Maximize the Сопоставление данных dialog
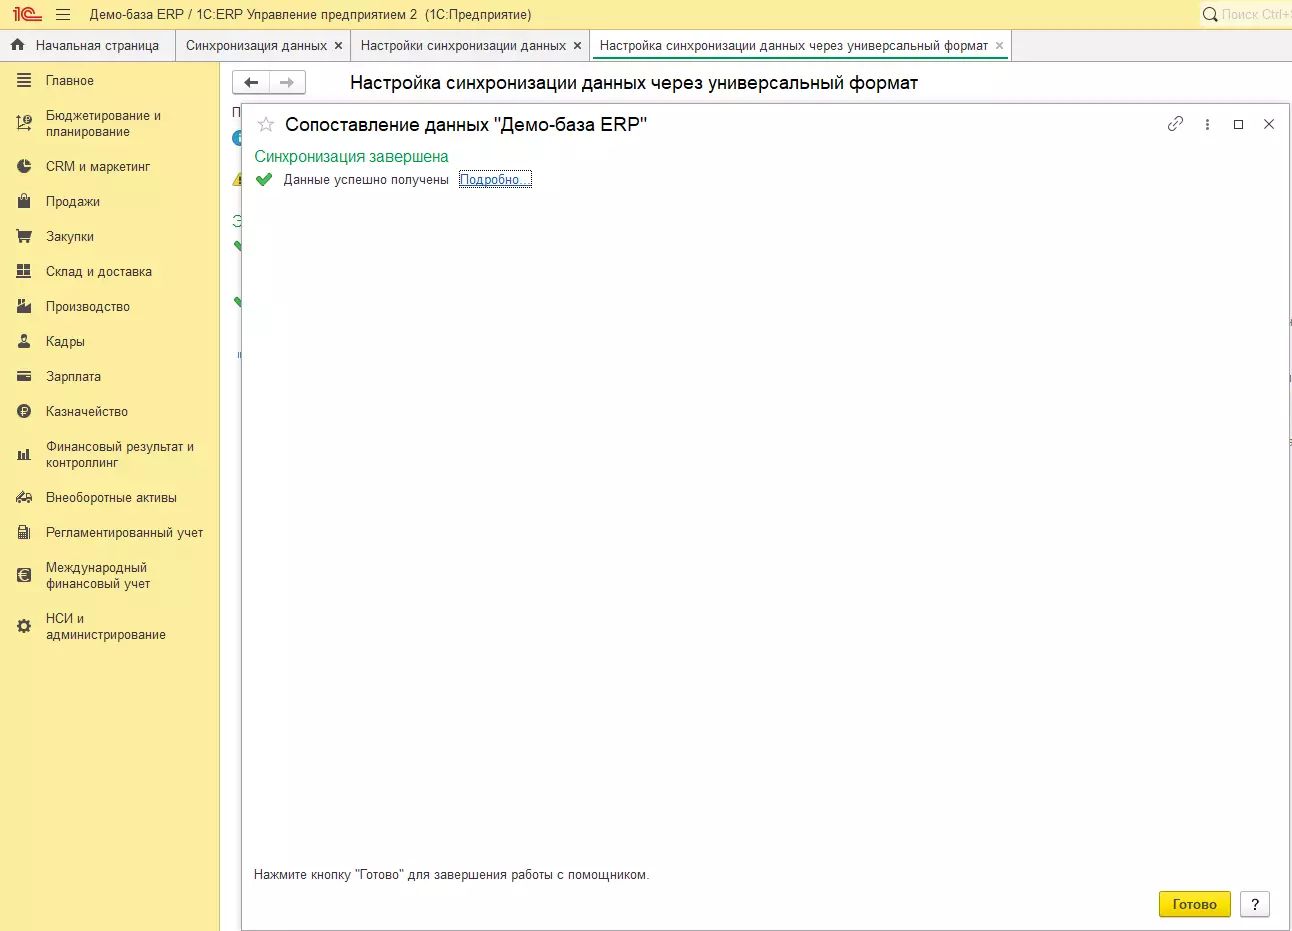Viewport: 1292px width, 931px height. click(1238, 124)
